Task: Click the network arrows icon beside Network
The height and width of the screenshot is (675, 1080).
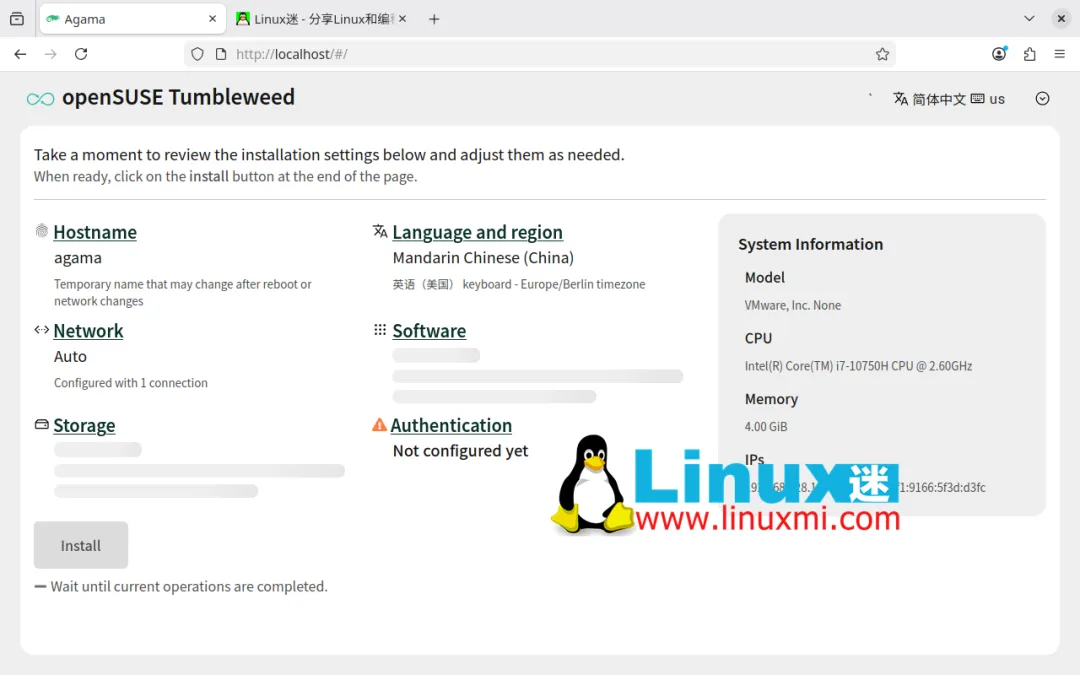Action: pos(41,330)
